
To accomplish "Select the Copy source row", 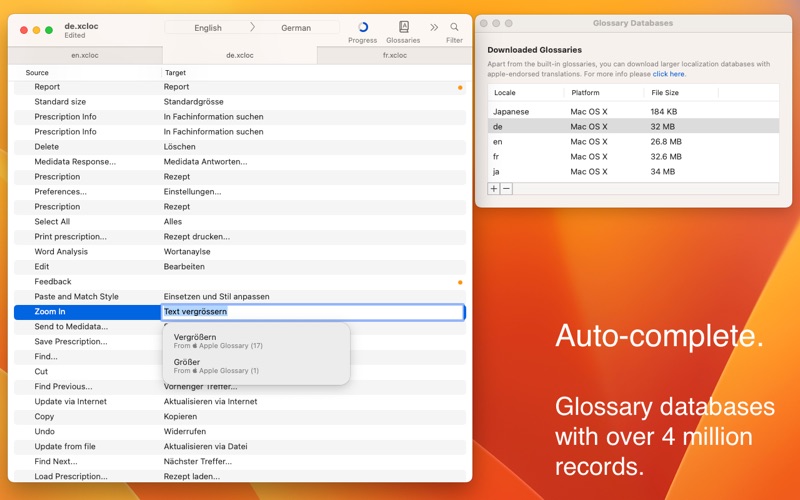I will pyautogui.click(x=240, y=417).
